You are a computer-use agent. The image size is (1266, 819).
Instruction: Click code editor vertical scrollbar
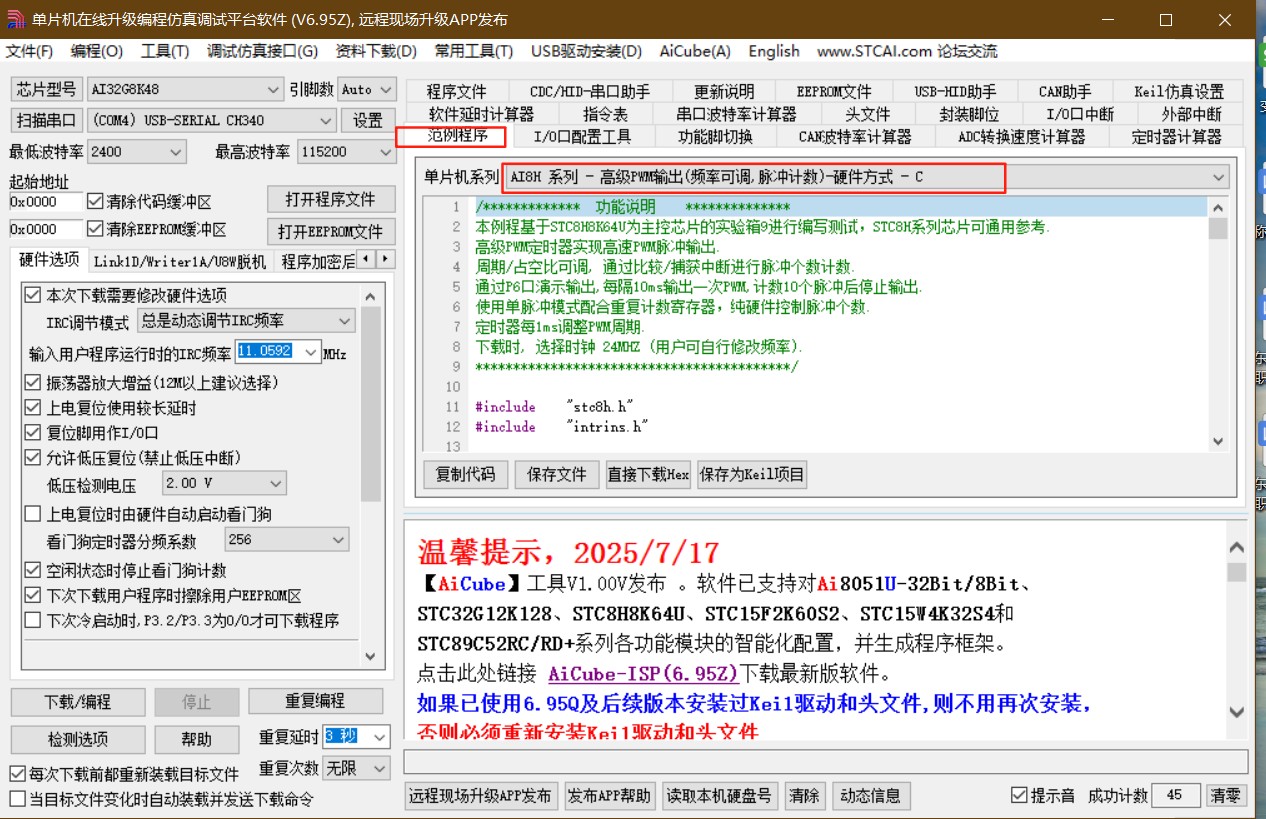[1218, 324]
